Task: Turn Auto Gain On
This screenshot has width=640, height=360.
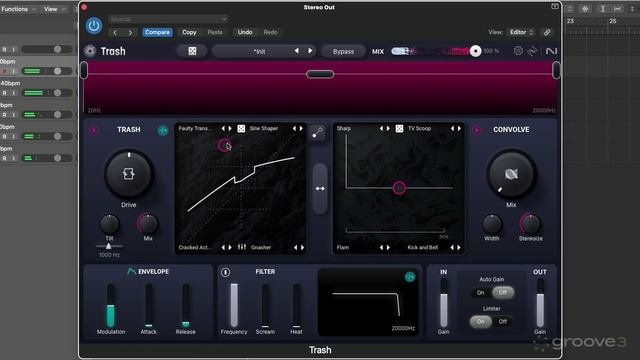Action: [x=480, y=293]
